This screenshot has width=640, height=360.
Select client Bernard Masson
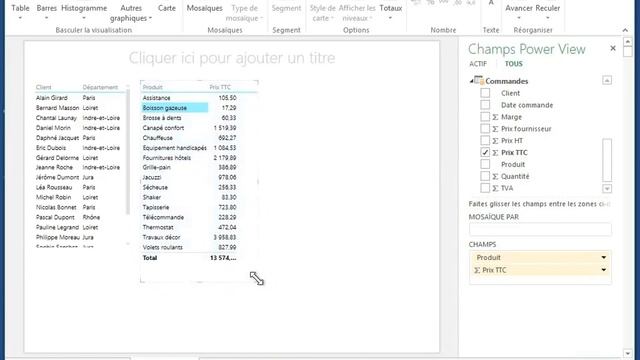tap(57, 108)
